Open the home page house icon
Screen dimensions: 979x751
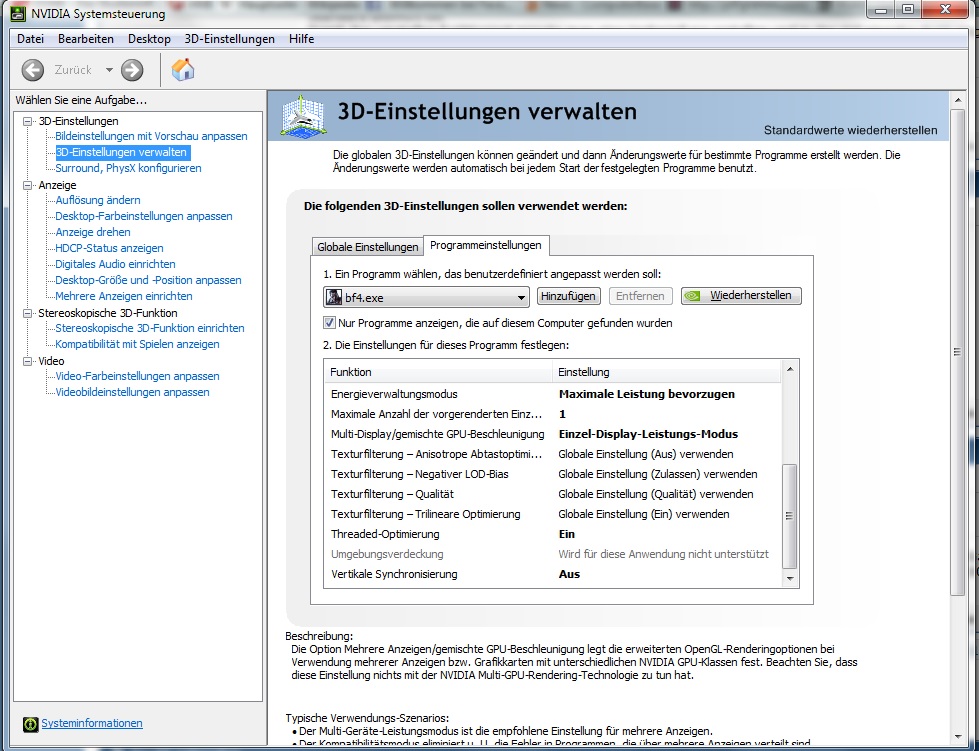(x=183, y=69)
